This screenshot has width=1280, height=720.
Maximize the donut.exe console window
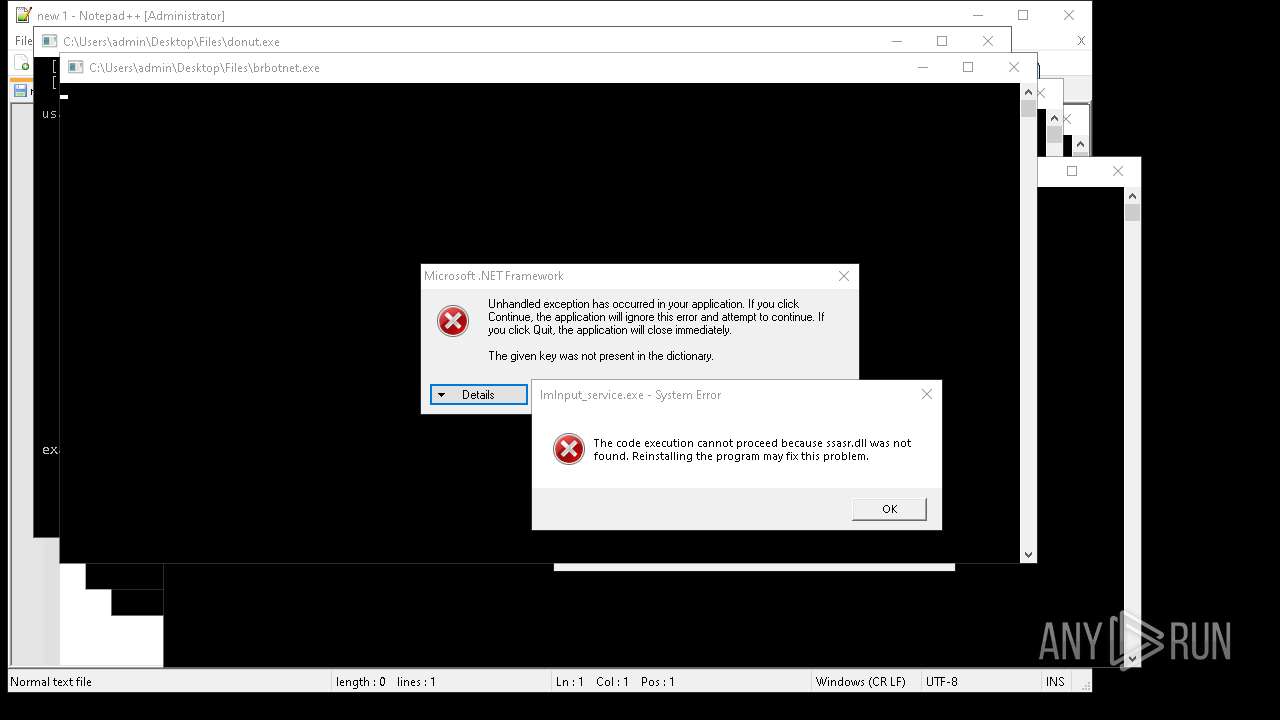click(x=941, y=41)
